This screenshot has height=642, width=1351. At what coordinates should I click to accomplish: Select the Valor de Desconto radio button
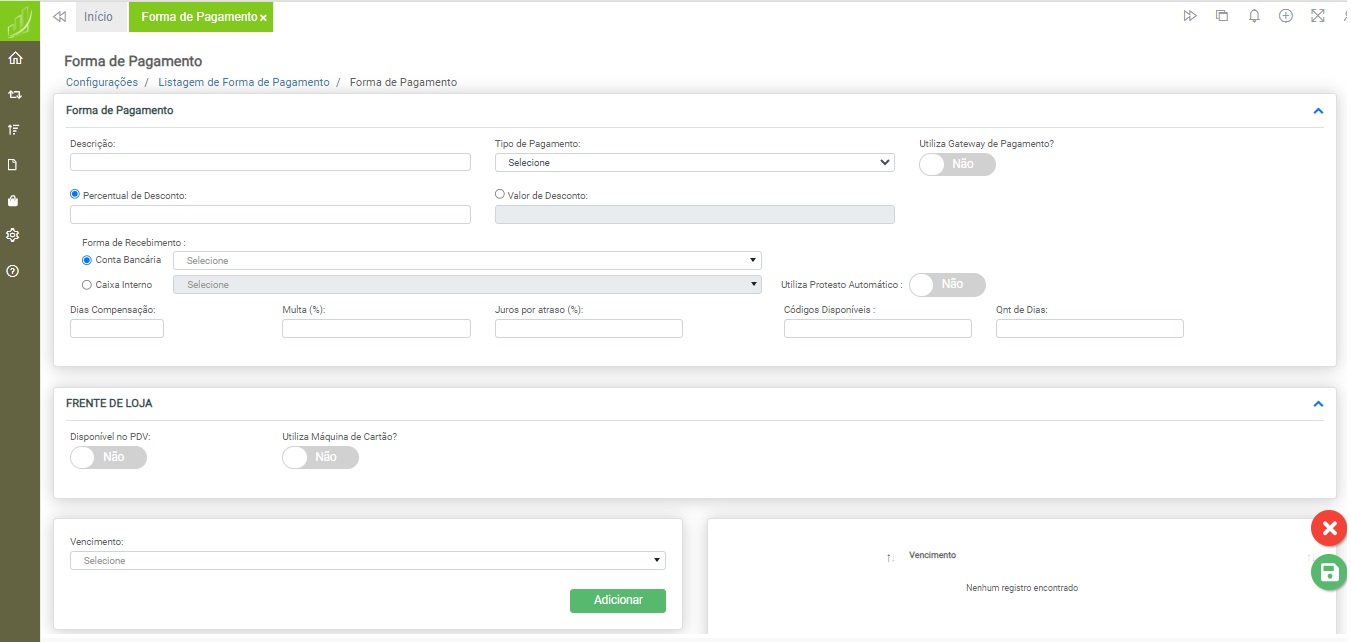pyautogui.click(x=501, y=195)
